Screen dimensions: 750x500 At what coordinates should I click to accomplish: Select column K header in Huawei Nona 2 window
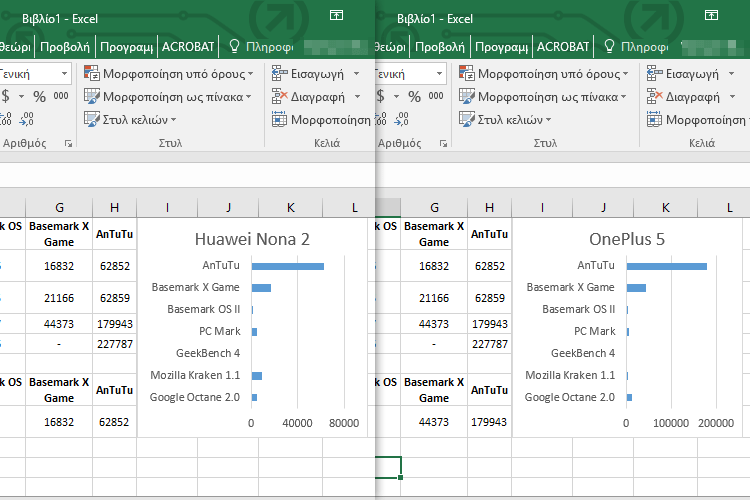(x=290, y=207)
